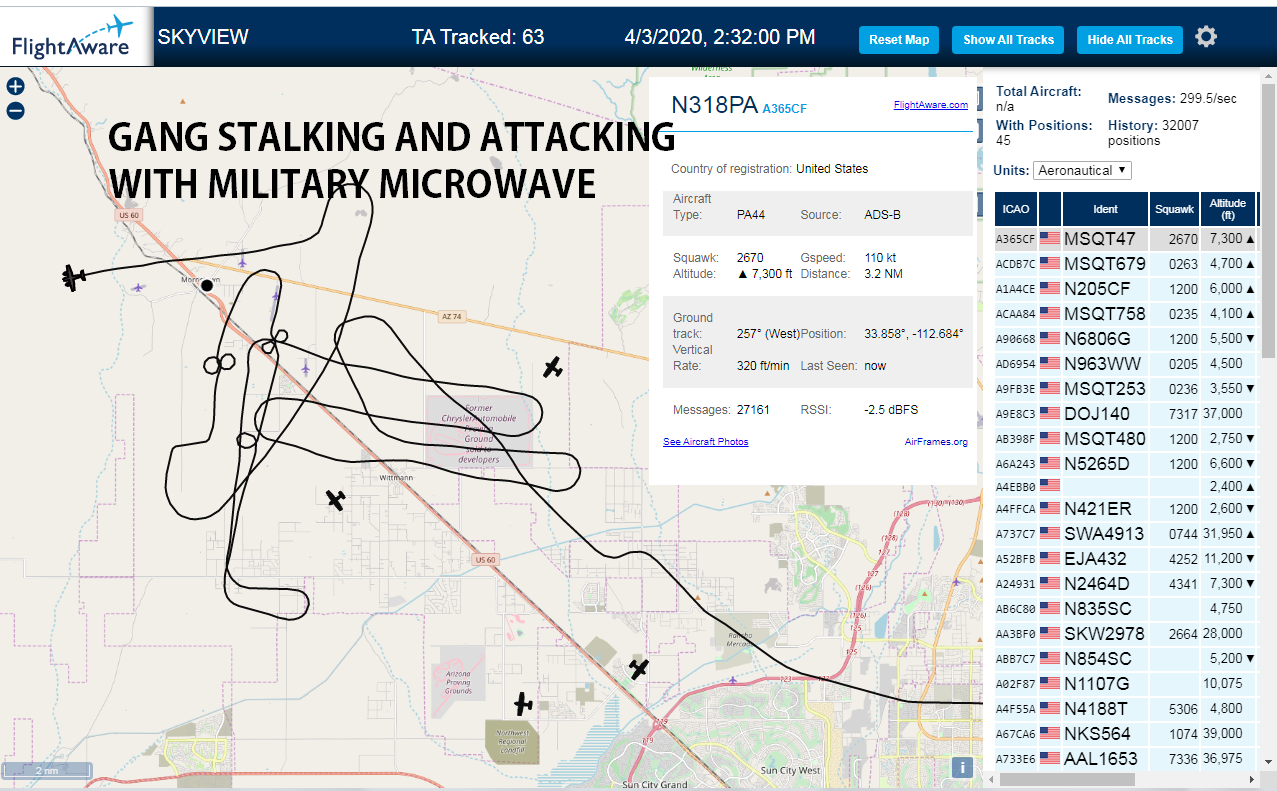Select N4188T in the aircraft list
The image size is (1277, 791).
click(x=1096, y=709)
